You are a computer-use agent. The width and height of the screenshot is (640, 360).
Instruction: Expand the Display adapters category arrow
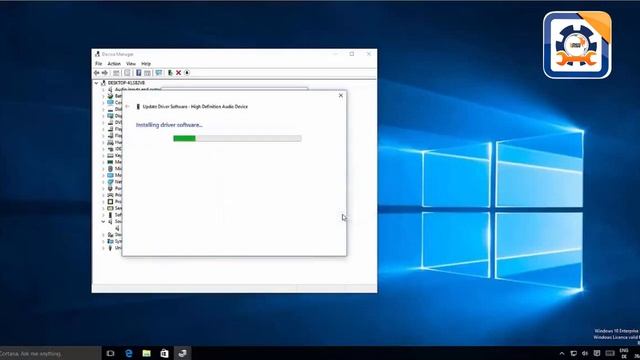103,116
